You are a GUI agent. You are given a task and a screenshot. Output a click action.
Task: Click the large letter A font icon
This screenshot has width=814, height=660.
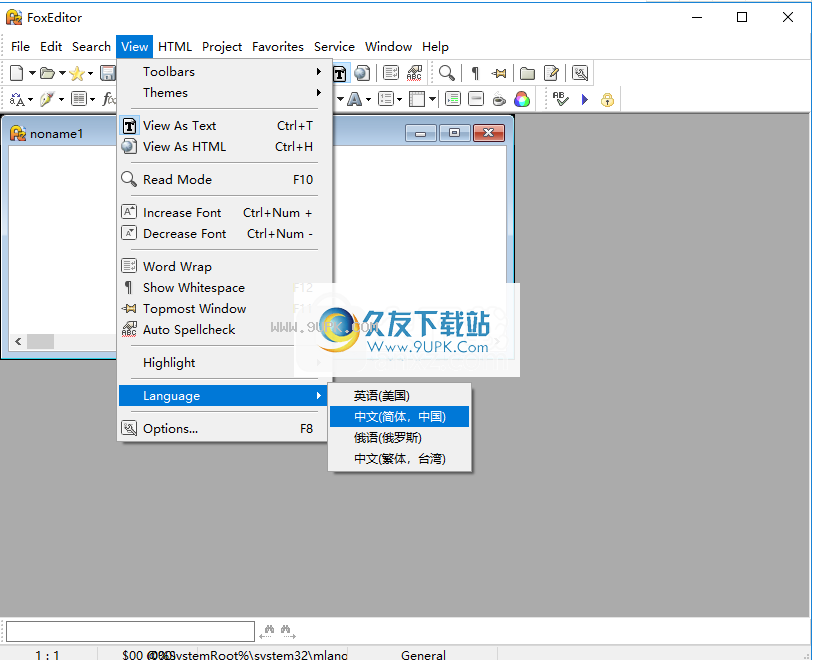pos(355,99)
